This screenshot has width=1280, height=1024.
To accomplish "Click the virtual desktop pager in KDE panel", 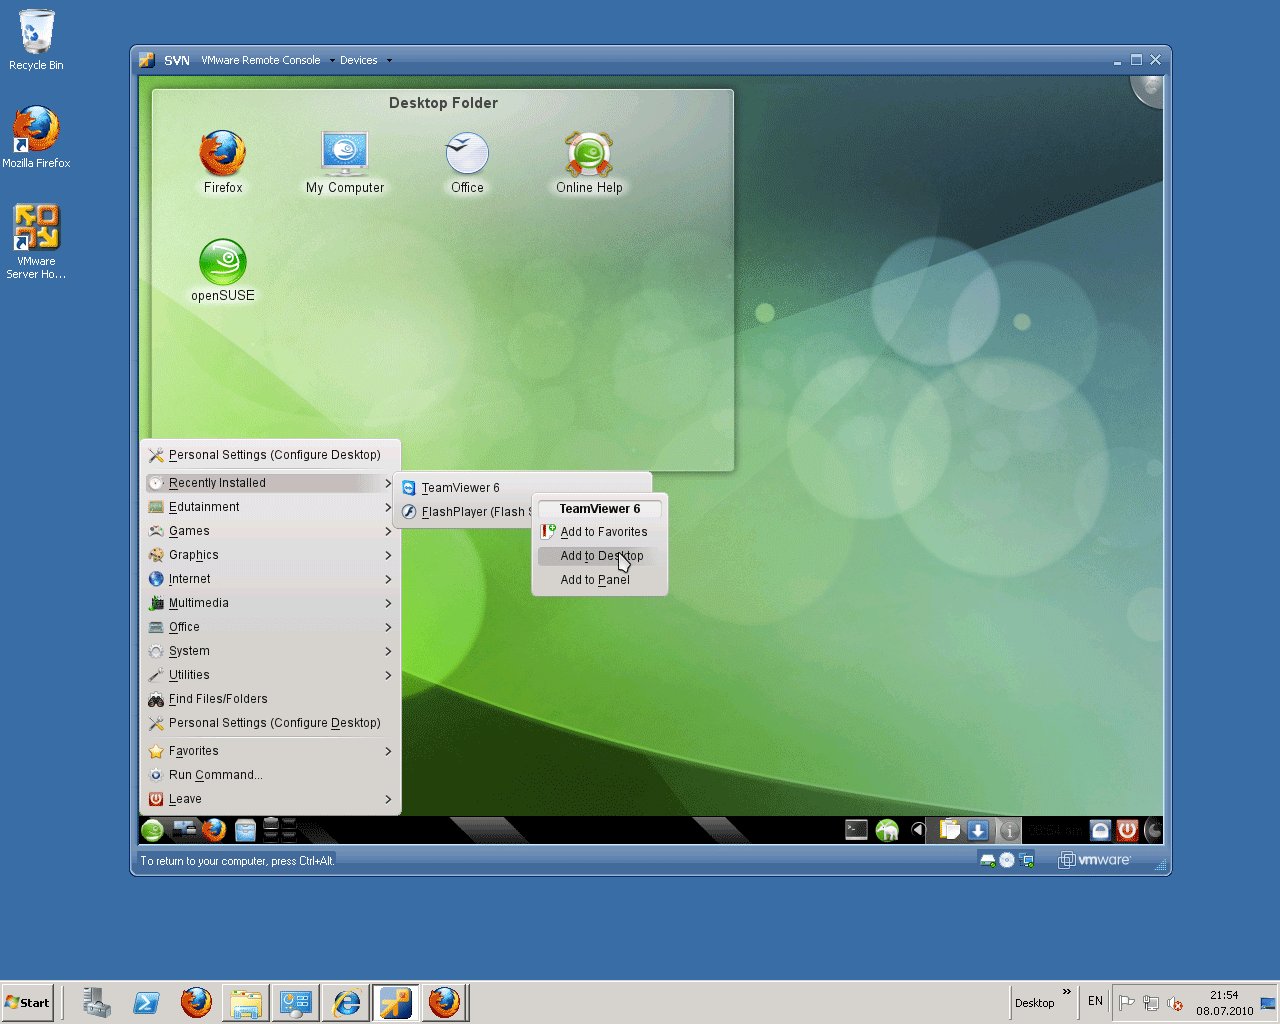I will 280,830.
